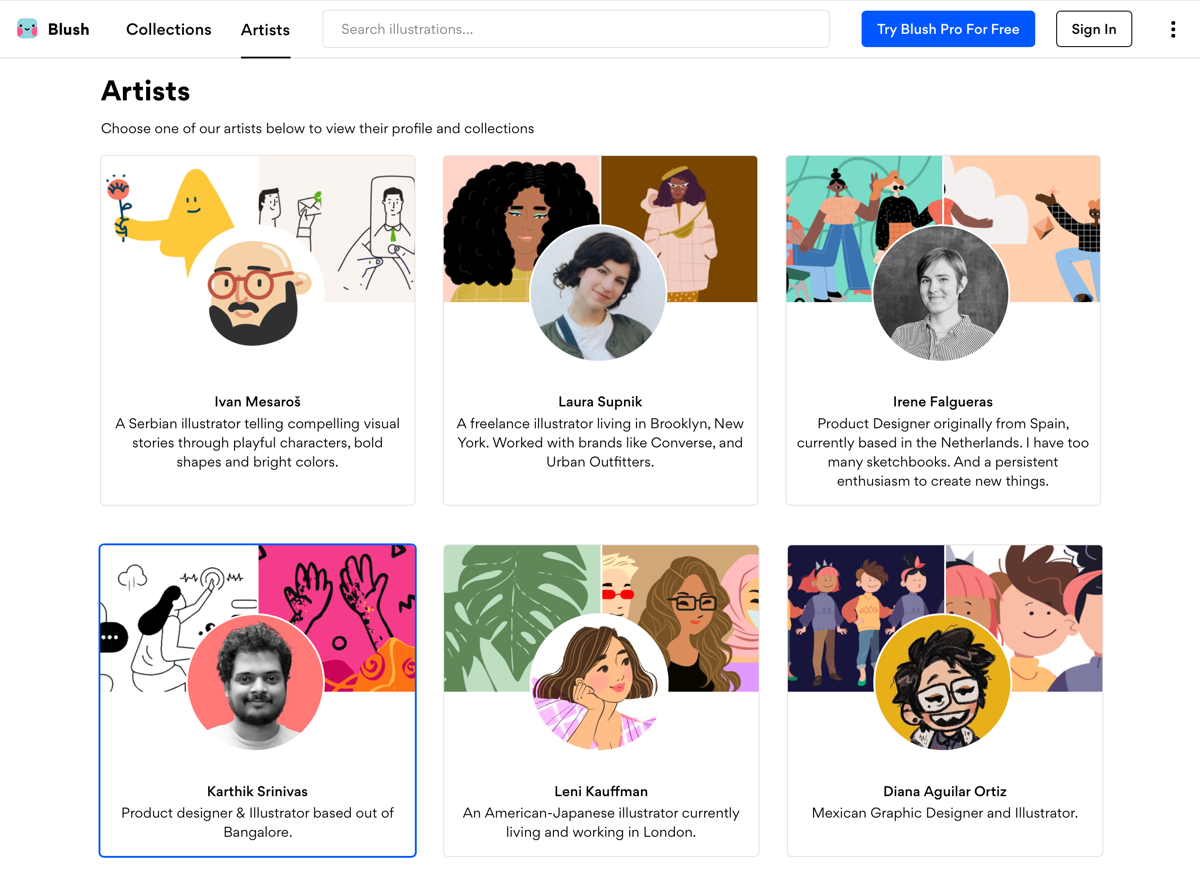Open the three-dot overflow menu
Viewport: 1200px width, 879px height.
pos(1172,29)
